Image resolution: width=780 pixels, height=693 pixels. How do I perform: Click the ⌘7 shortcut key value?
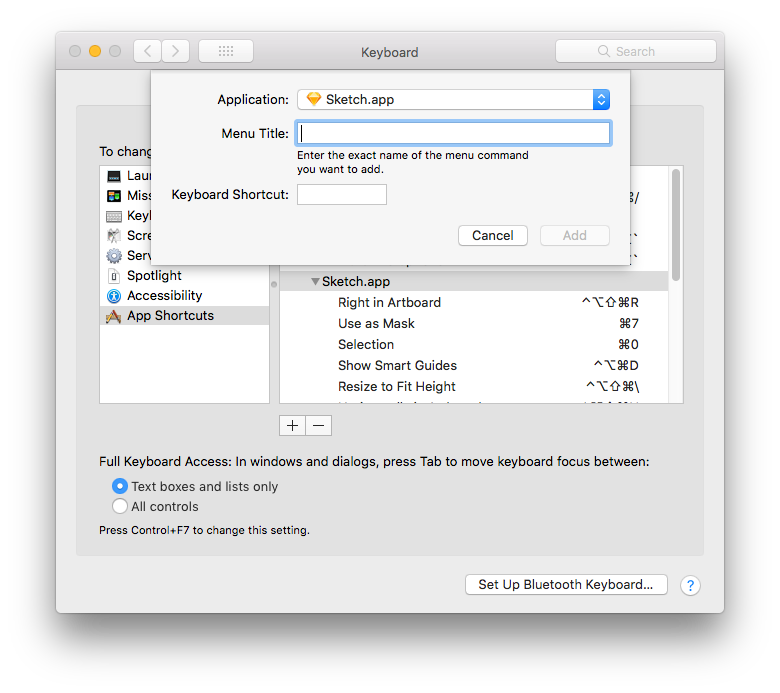pyautogui.click(x=629, y=323)
